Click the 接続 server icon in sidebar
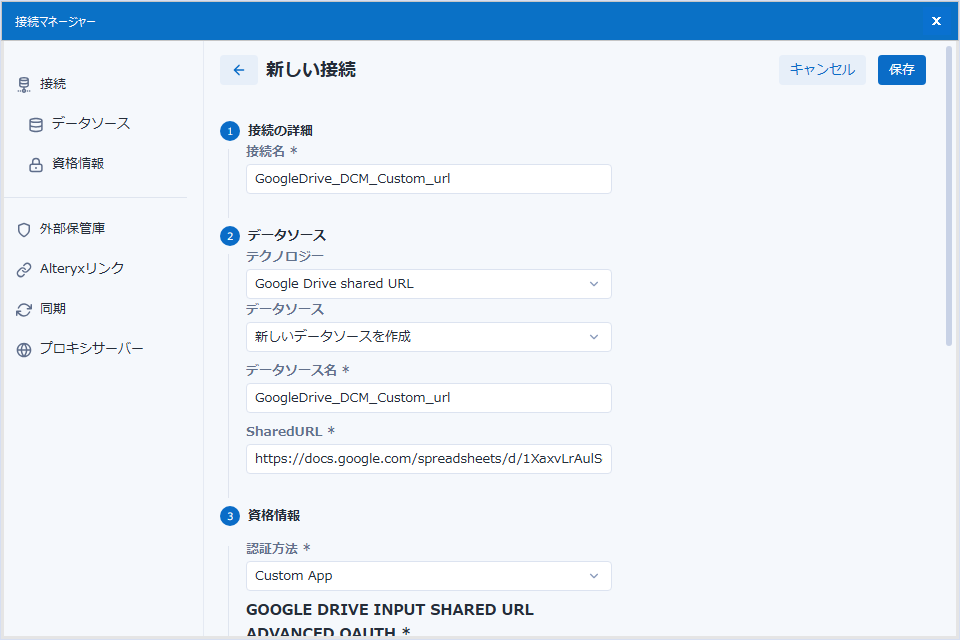This screenshot has height=640, width=960. [24, 85]
